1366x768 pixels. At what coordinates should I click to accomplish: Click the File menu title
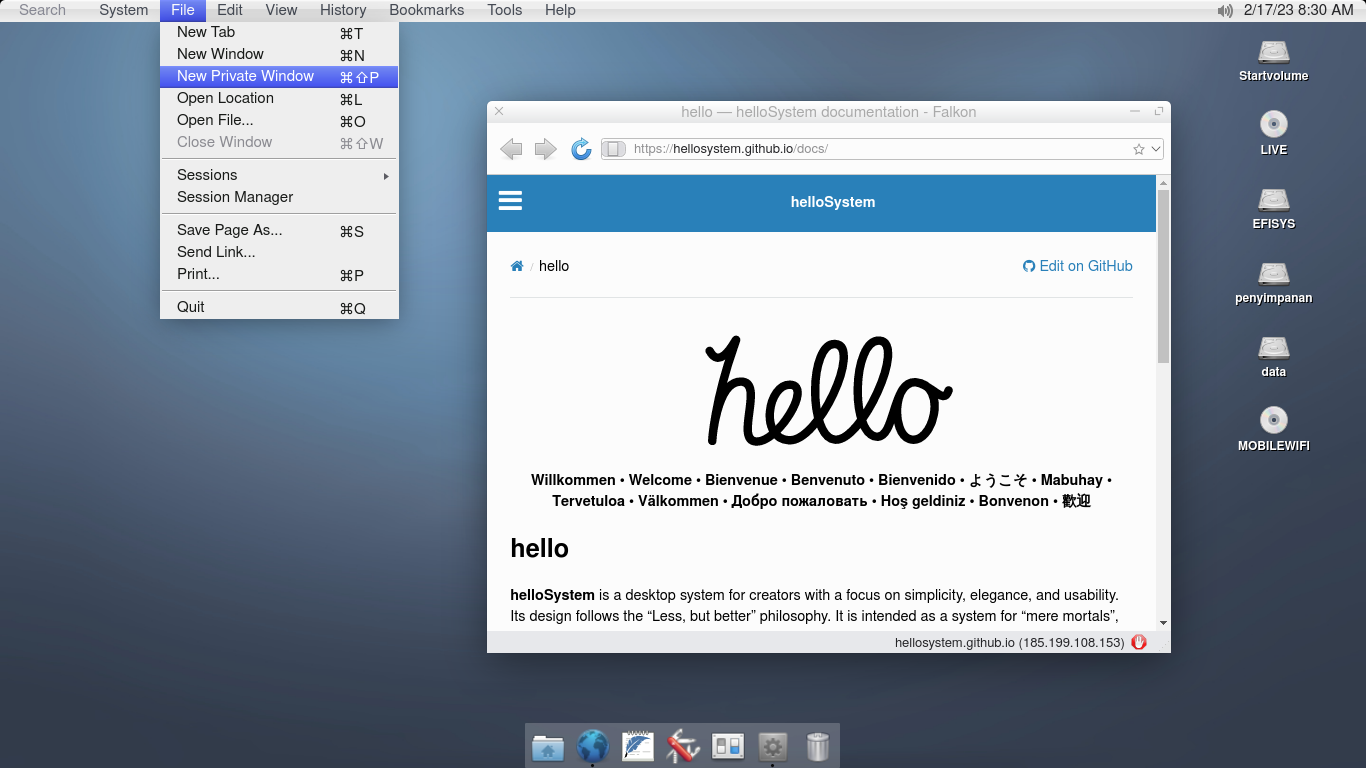pos(183,10)
